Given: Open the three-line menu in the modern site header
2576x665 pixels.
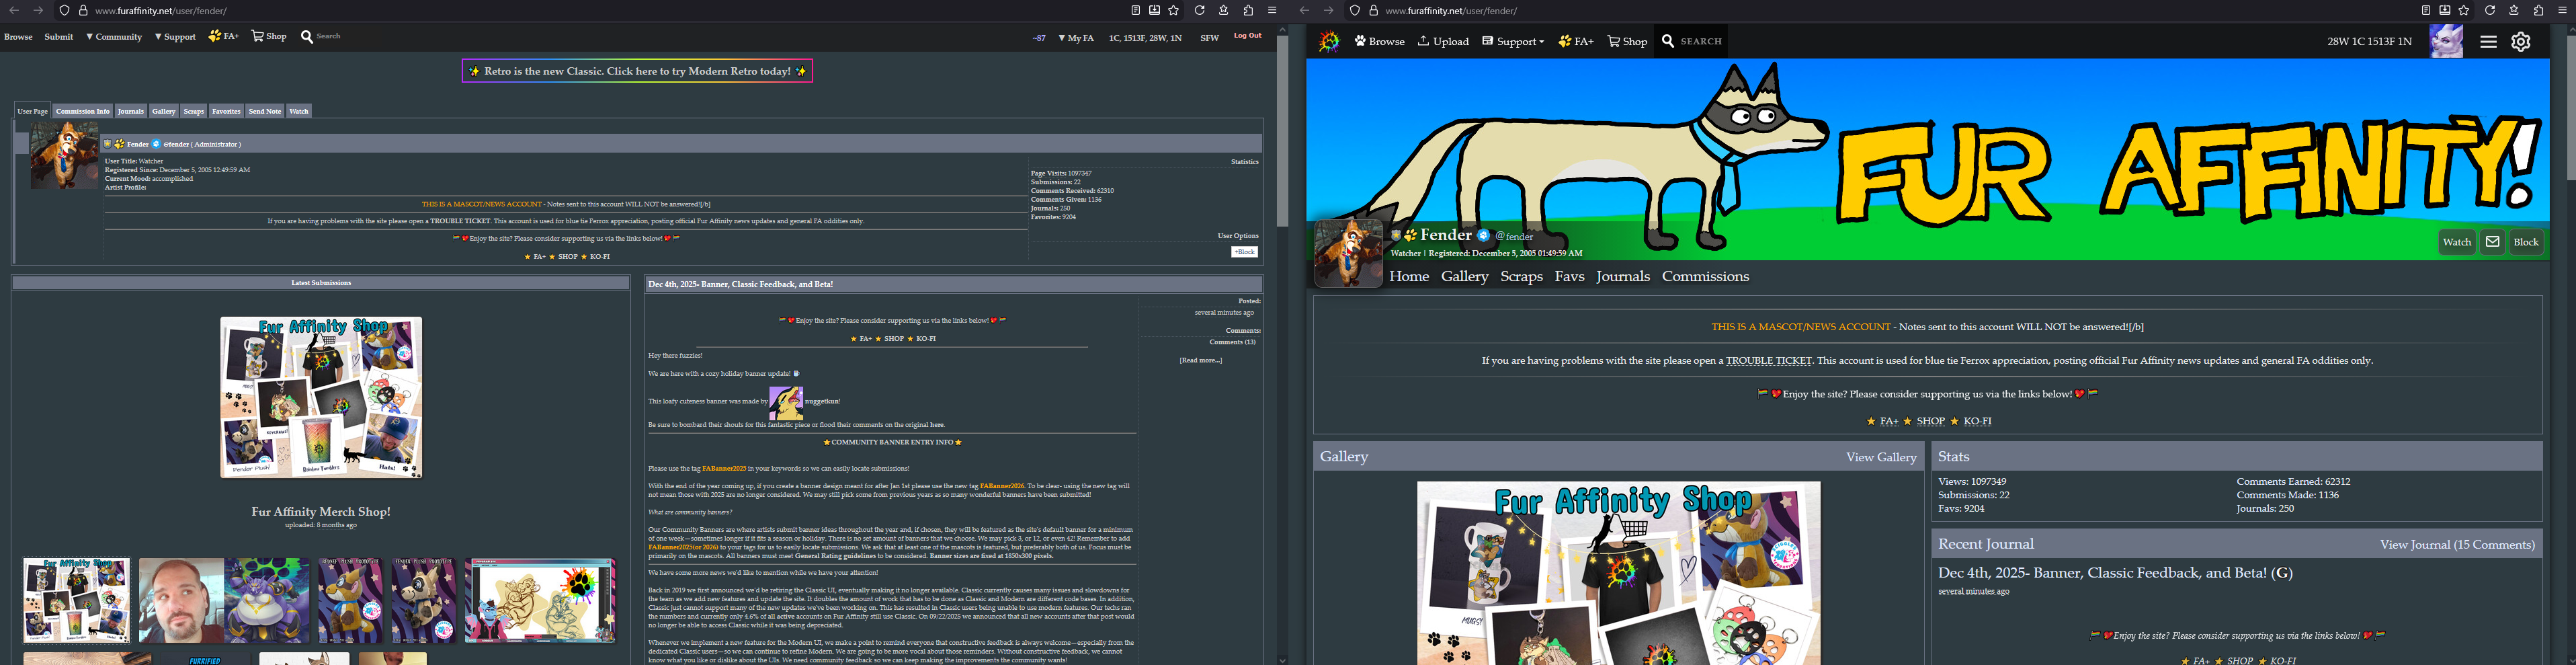Looking at the screenshot, I should [2488, 41].
